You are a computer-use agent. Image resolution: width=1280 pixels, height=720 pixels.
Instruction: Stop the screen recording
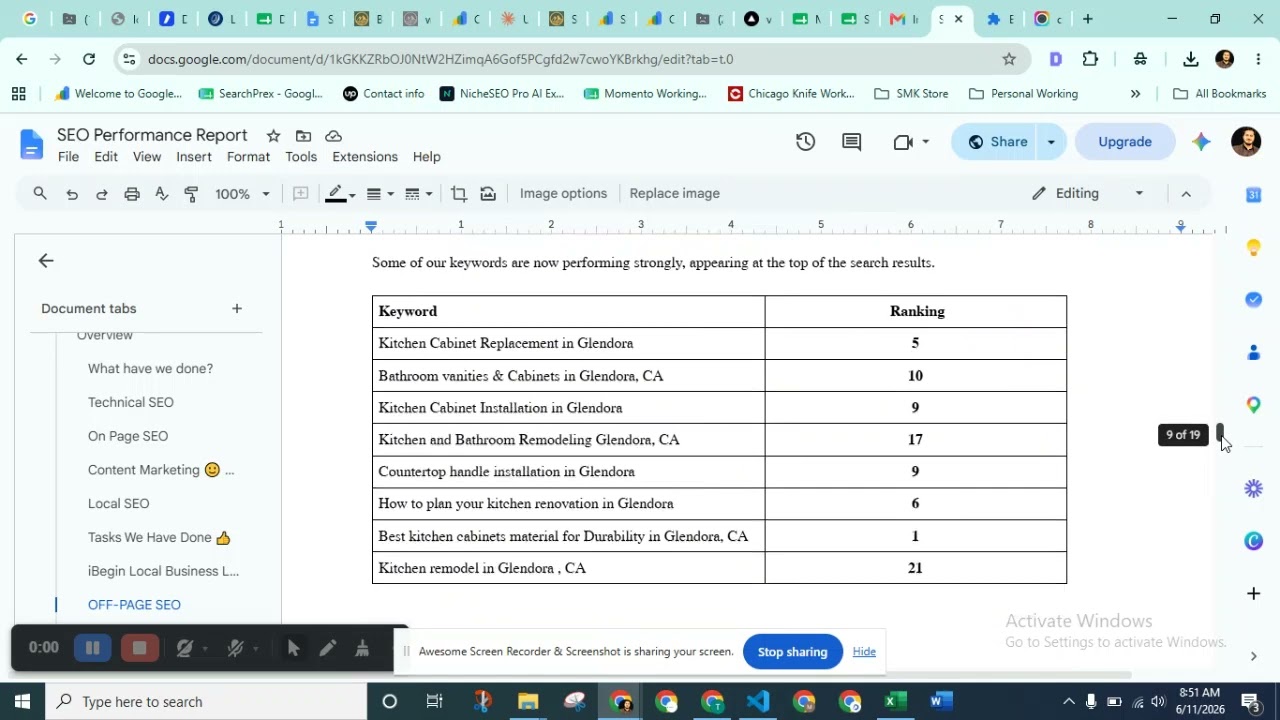pyautogui.click(x=140, y=648)
